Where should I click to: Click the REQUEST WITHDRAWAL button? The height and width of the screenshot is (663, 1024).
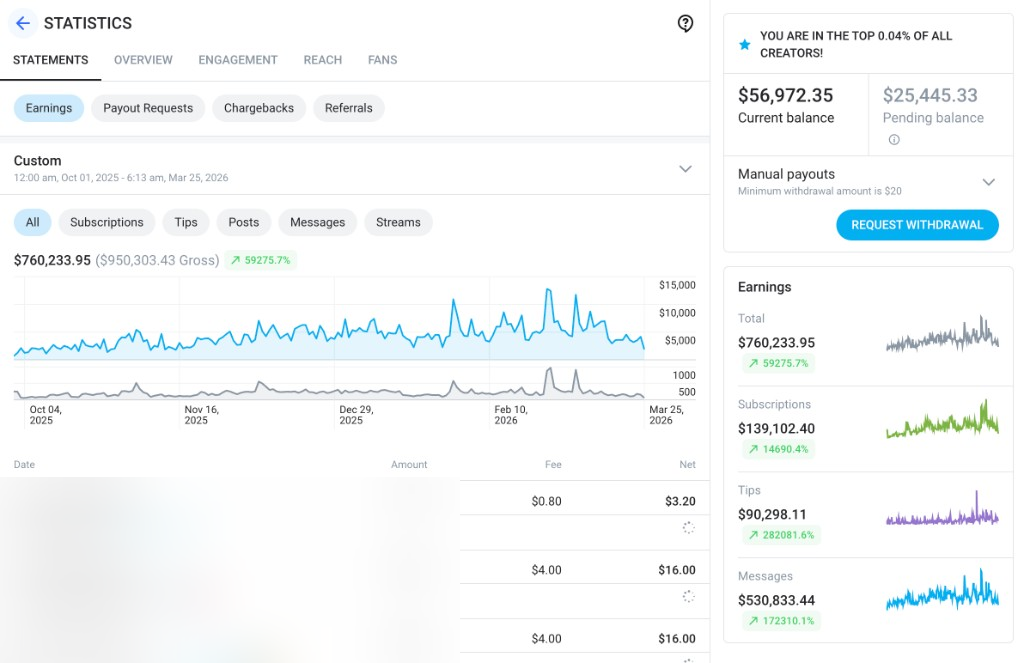[916, 225]
